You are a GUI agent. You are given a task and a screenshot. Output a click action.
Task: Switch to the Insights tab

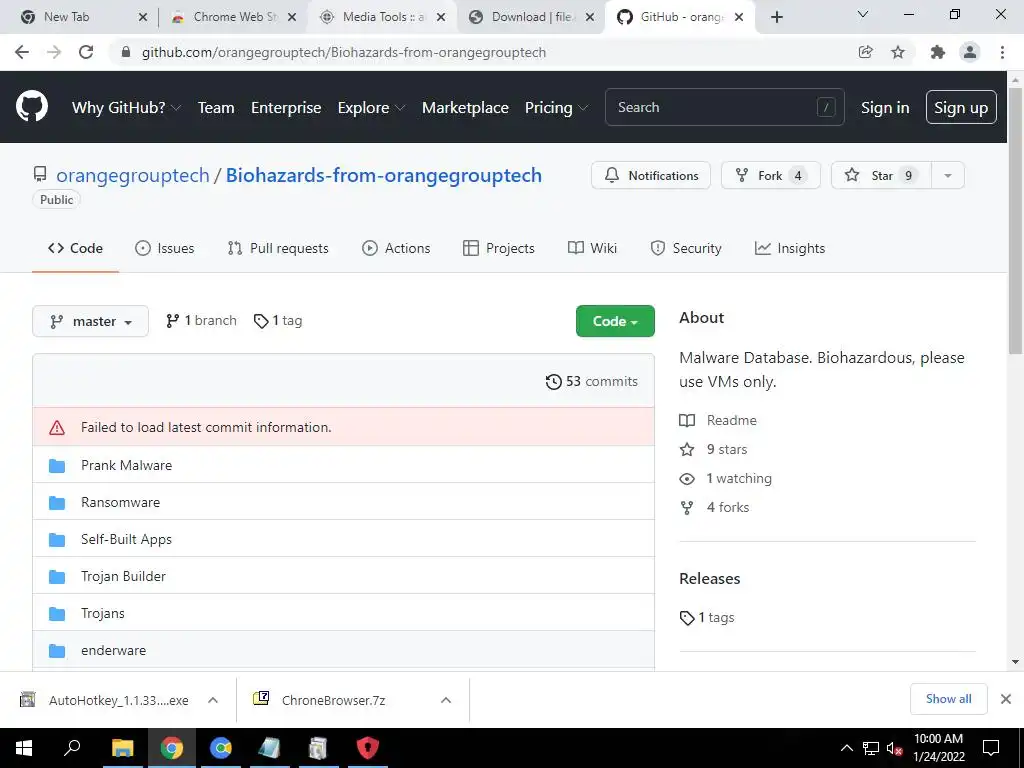click(790, 248)
